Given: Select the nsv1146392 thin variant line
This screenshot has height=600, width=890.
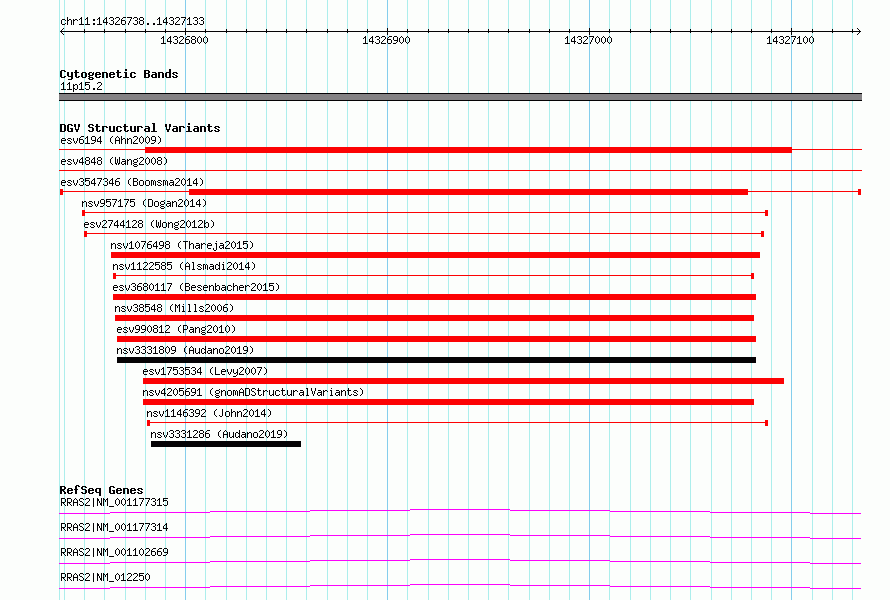Looking at the screenshot, I should point(457,423).
